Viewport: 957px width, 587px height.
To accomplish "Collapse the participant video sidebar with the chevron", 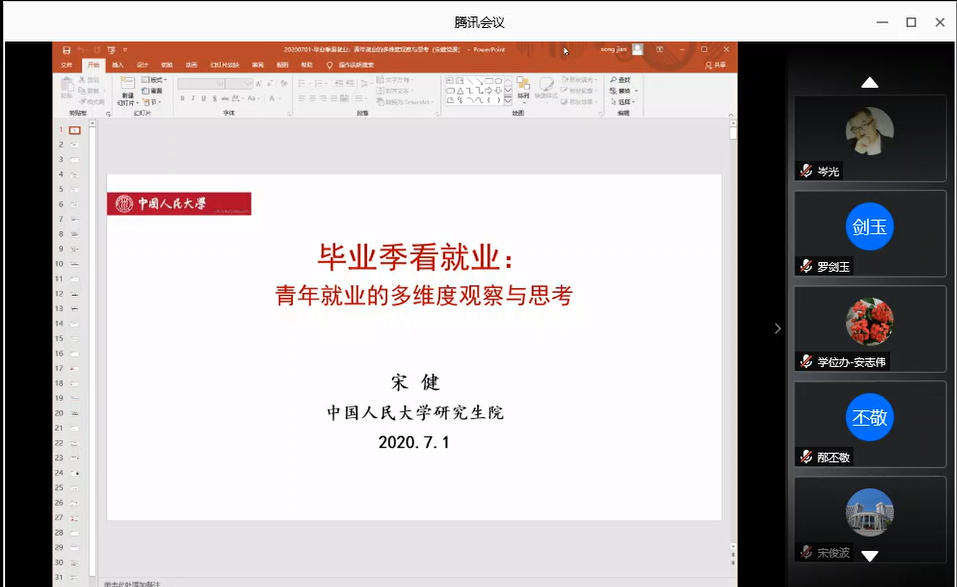I will (x=778, y=329).
